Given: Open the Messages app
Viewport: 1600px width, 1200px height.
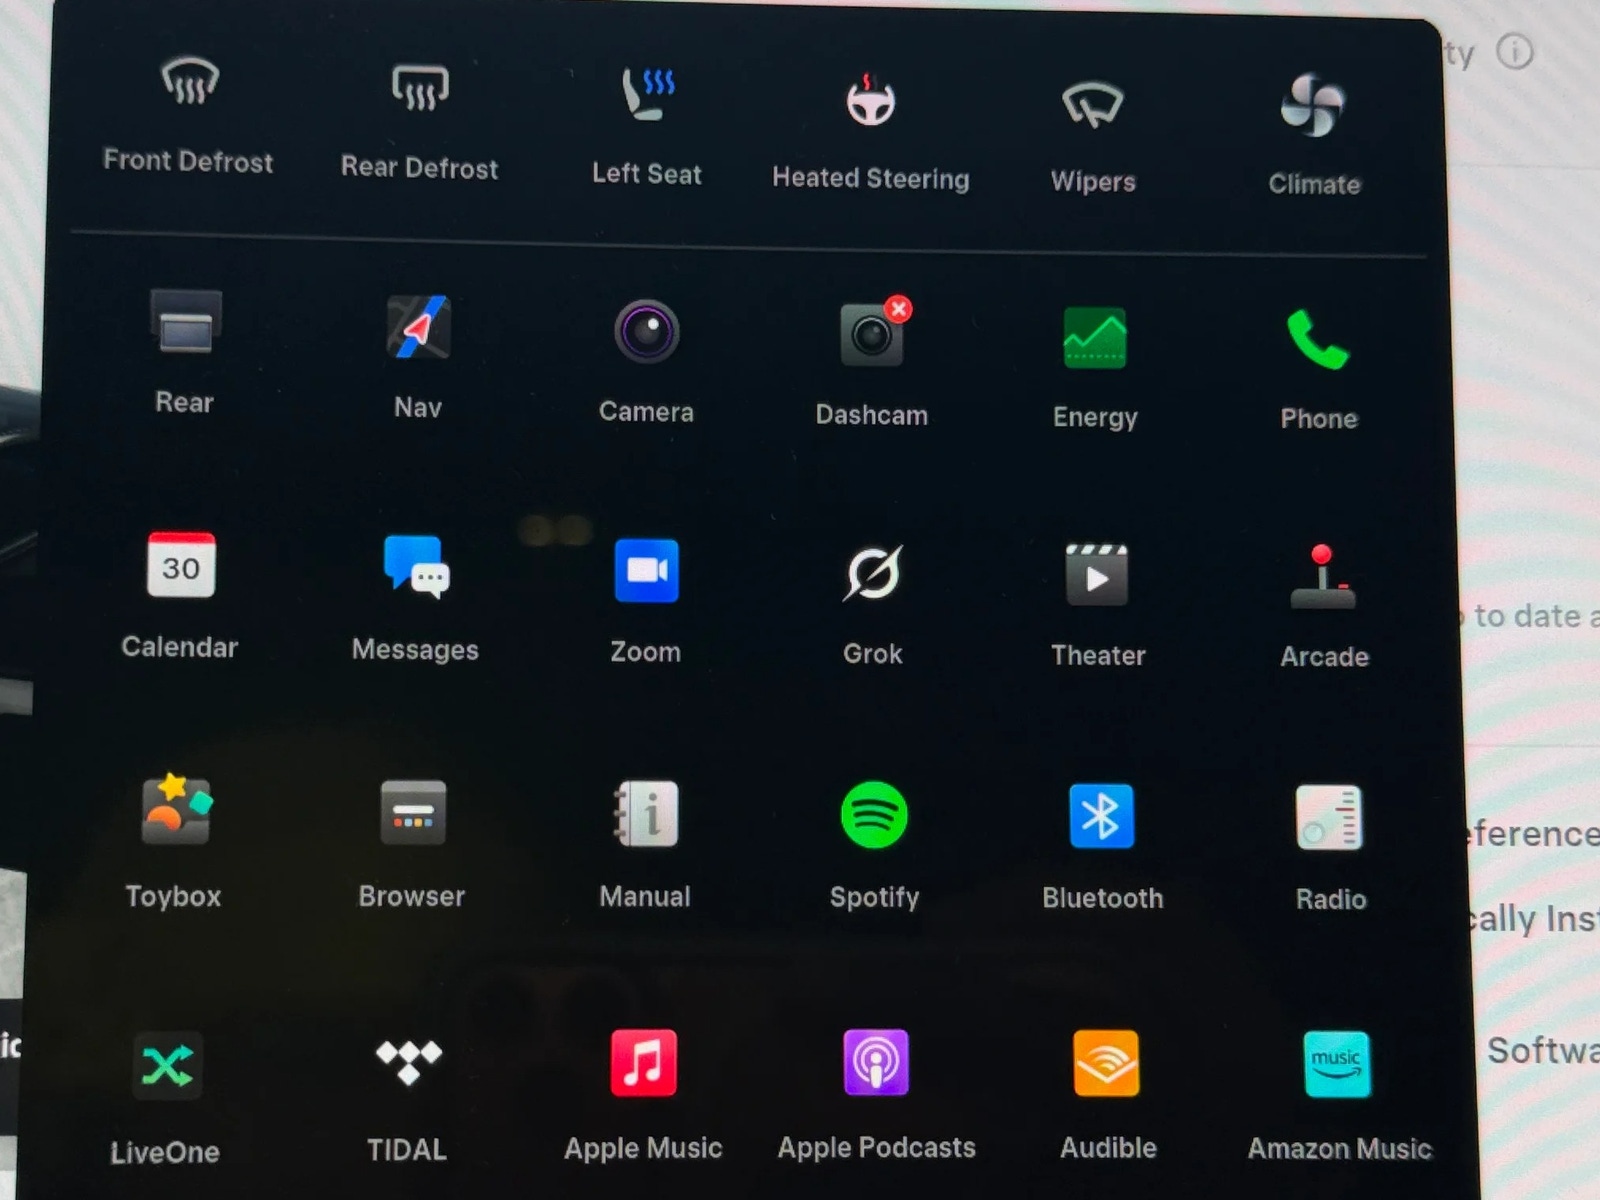Looking at the screenshot, I should (417, 567).
